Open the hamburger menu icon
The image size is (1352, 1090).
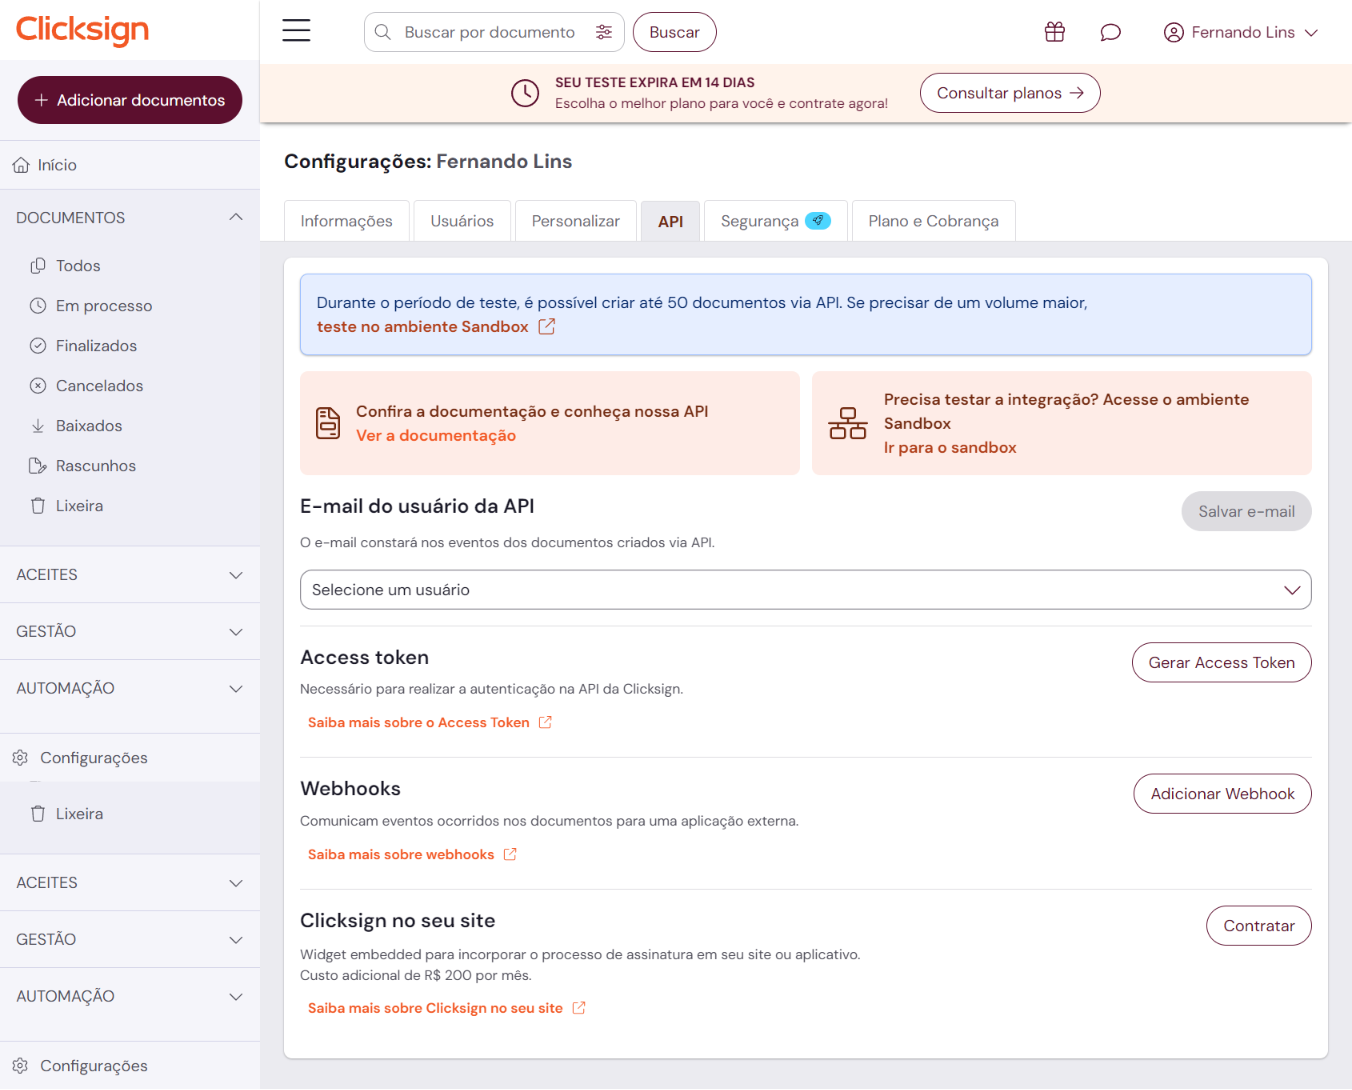click(296, 31)
